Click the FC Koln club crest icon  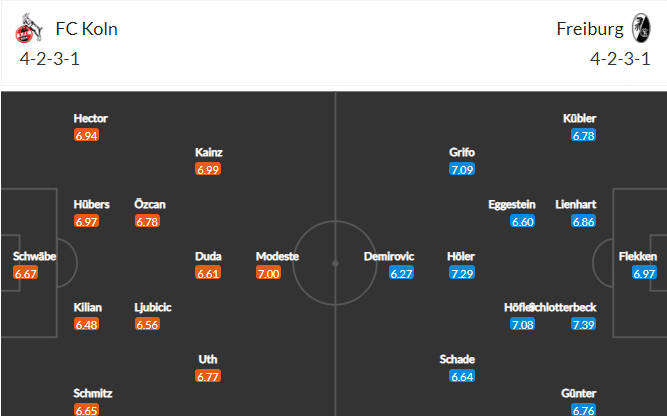pos(29,28)
